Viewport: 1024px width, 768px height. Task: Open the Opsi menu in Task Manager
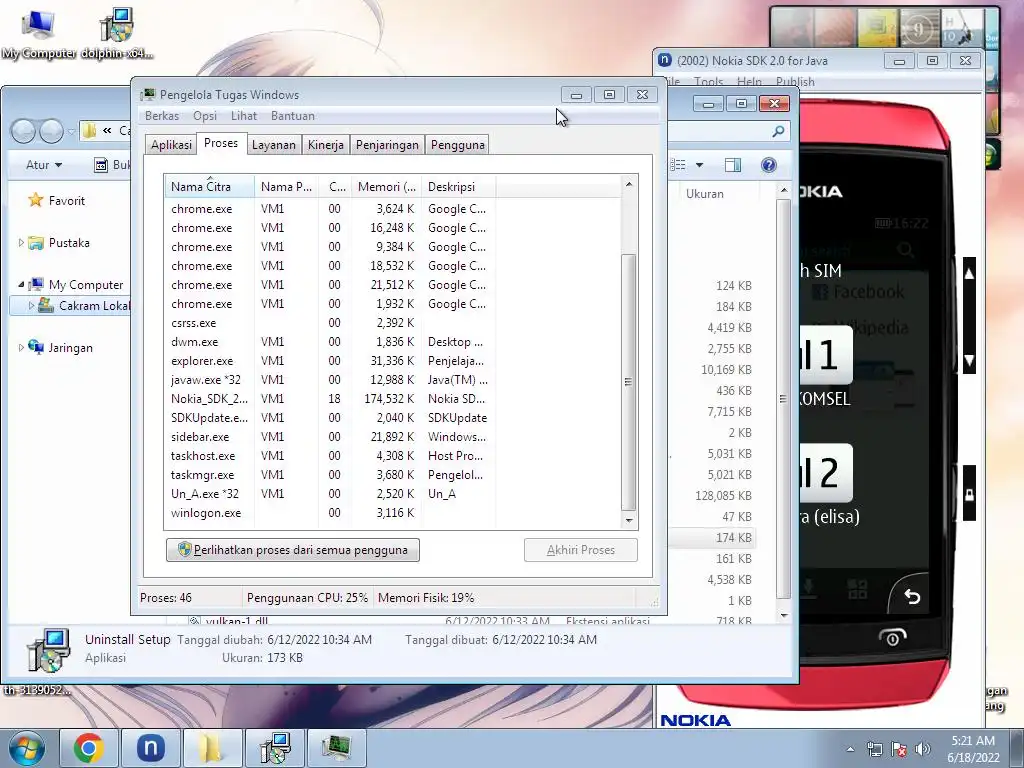click(x=205, y=116)
